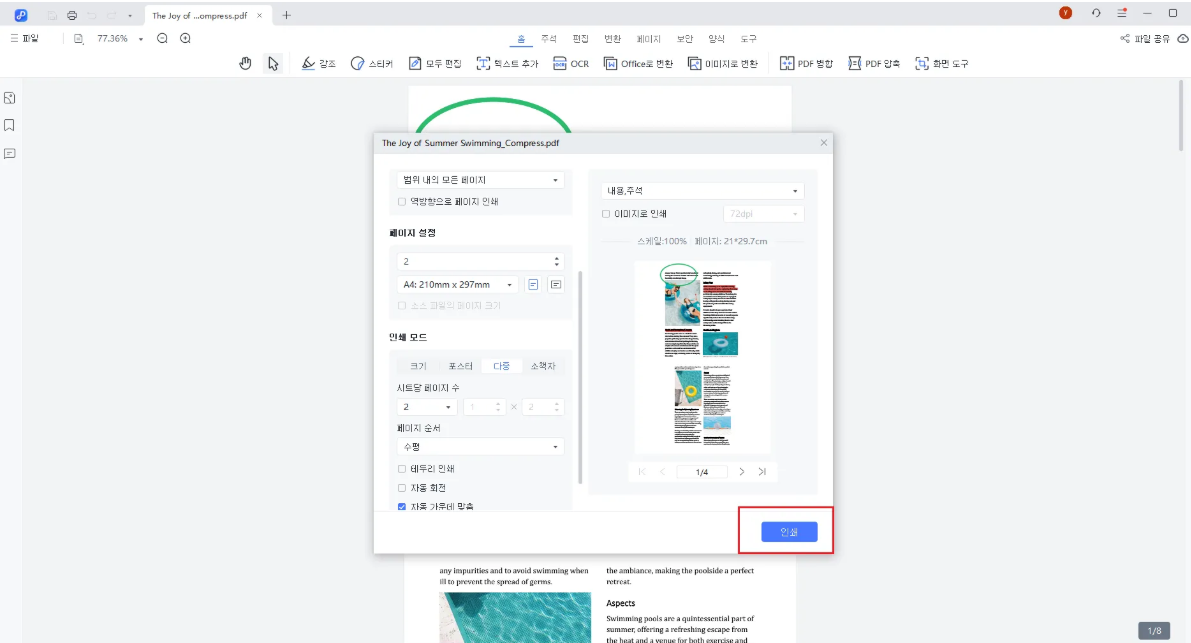Open the 화면 도구 screen tools
The width and height of the screenshot is (1191, 643).
[941, 64]
